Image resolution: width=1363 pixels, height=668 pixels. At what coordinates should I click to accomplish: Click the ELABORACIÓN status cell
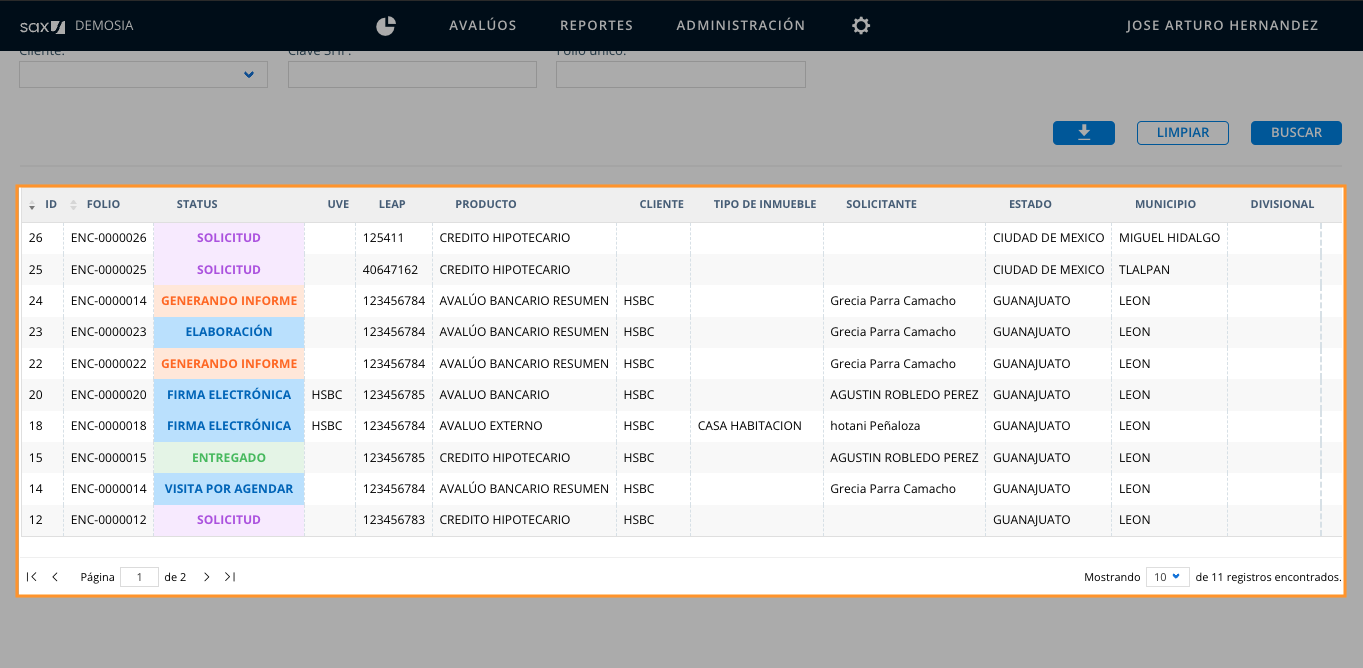(229, 332)
